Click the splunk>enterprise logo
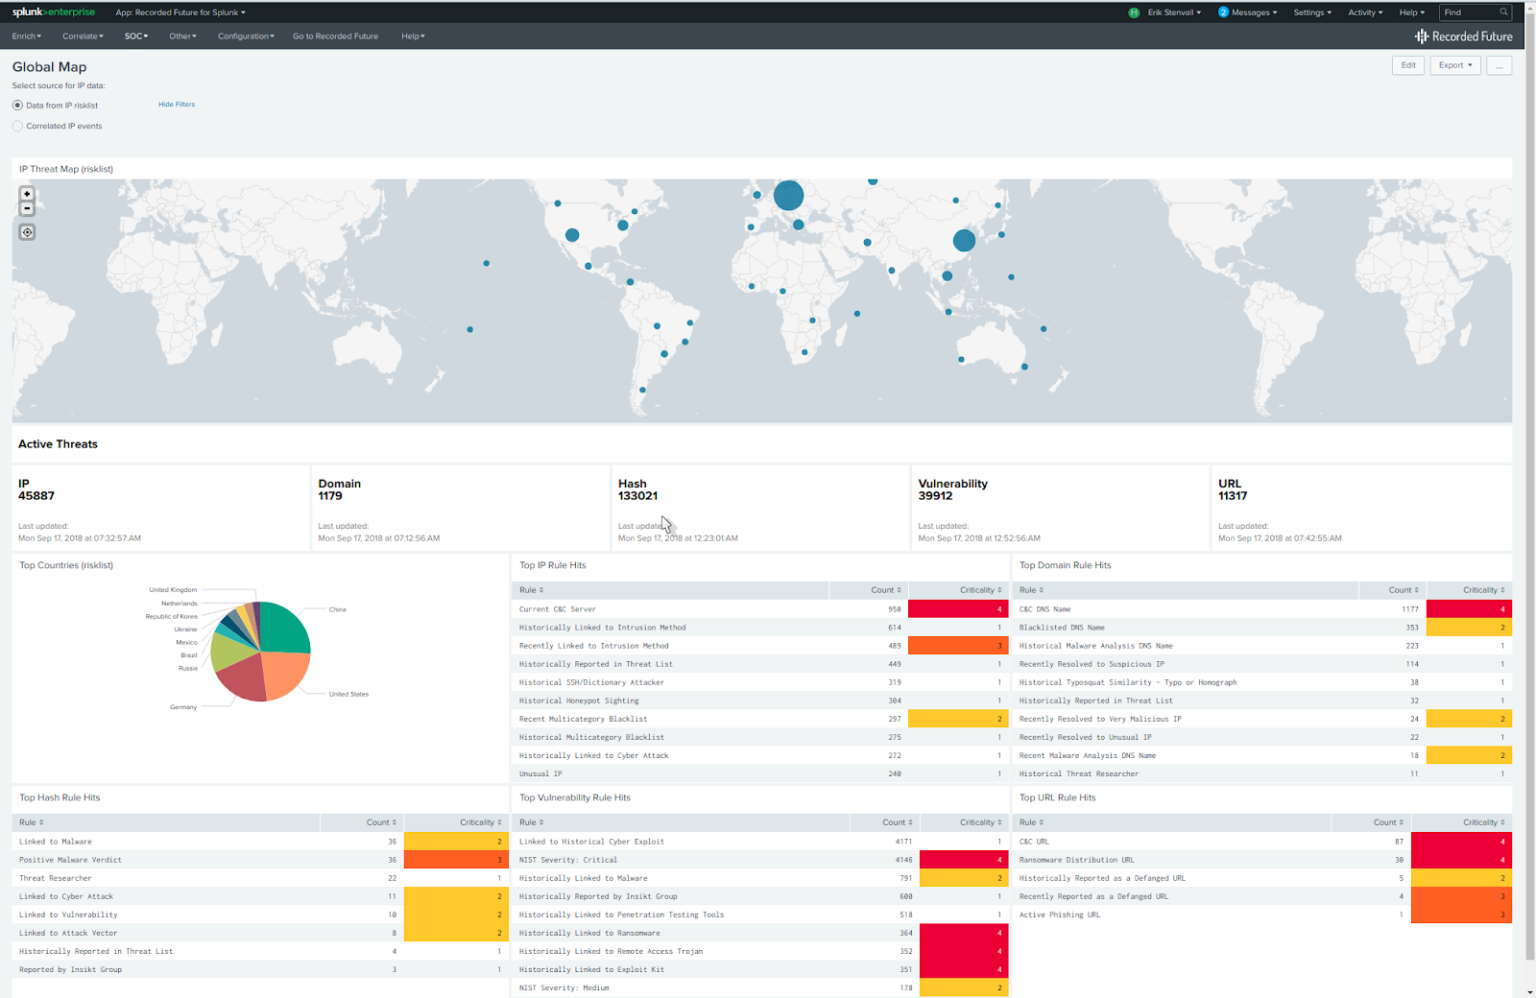Viewport: 1536px width, 998px height. pyautogui.click(x=52, y=12)
